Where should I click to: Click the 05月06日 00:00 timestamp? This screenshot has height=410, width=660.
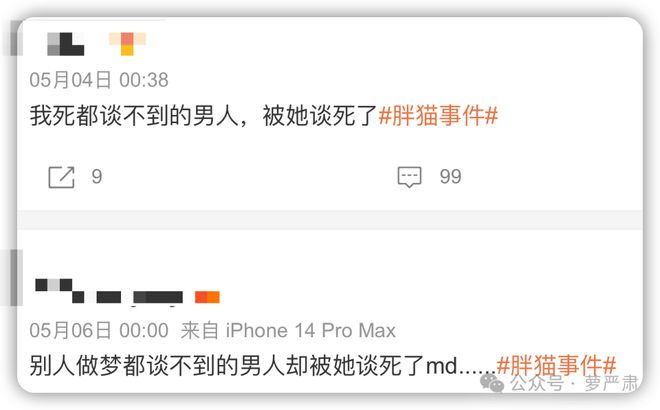(x=99, y=330)
